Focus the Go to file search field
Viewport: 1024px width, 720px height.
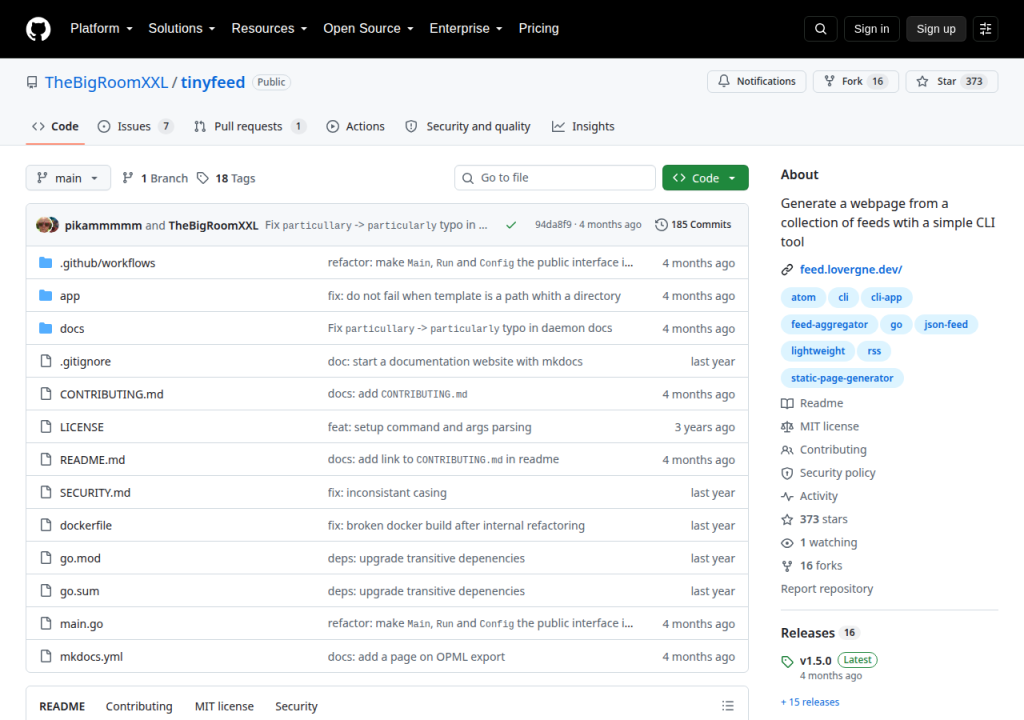[554, 178]
